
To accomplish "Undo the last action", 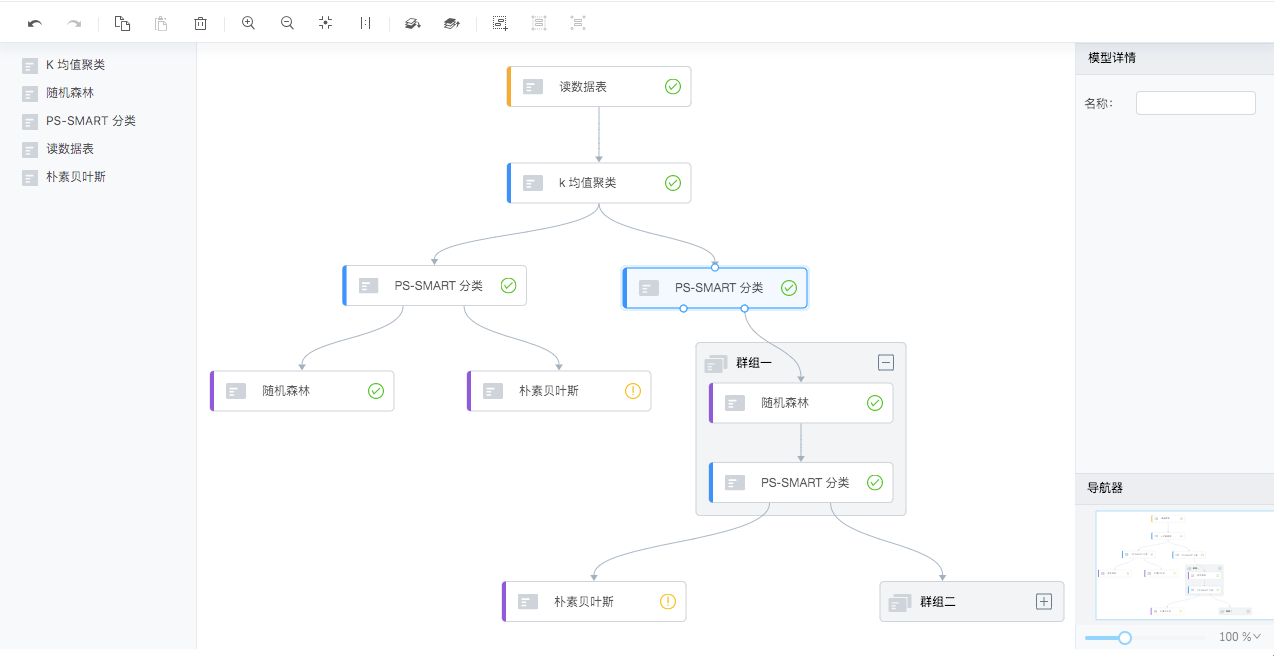I will pyautogui.click(x=35, y=23).
